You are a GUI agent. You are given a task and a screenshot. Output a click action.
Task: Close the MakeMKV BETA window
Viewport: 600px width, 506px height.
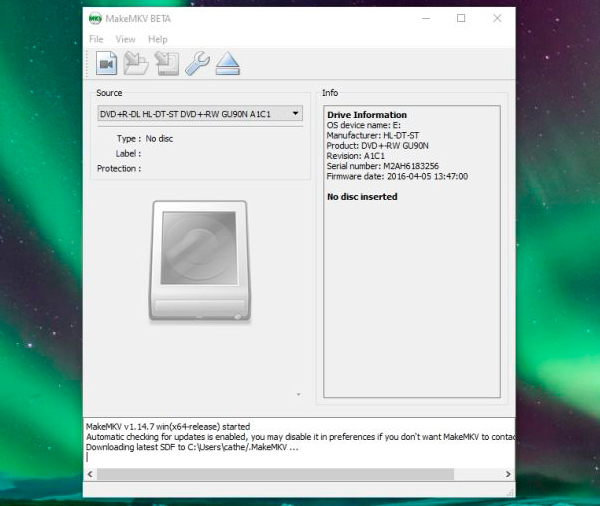tap(497, 18)
